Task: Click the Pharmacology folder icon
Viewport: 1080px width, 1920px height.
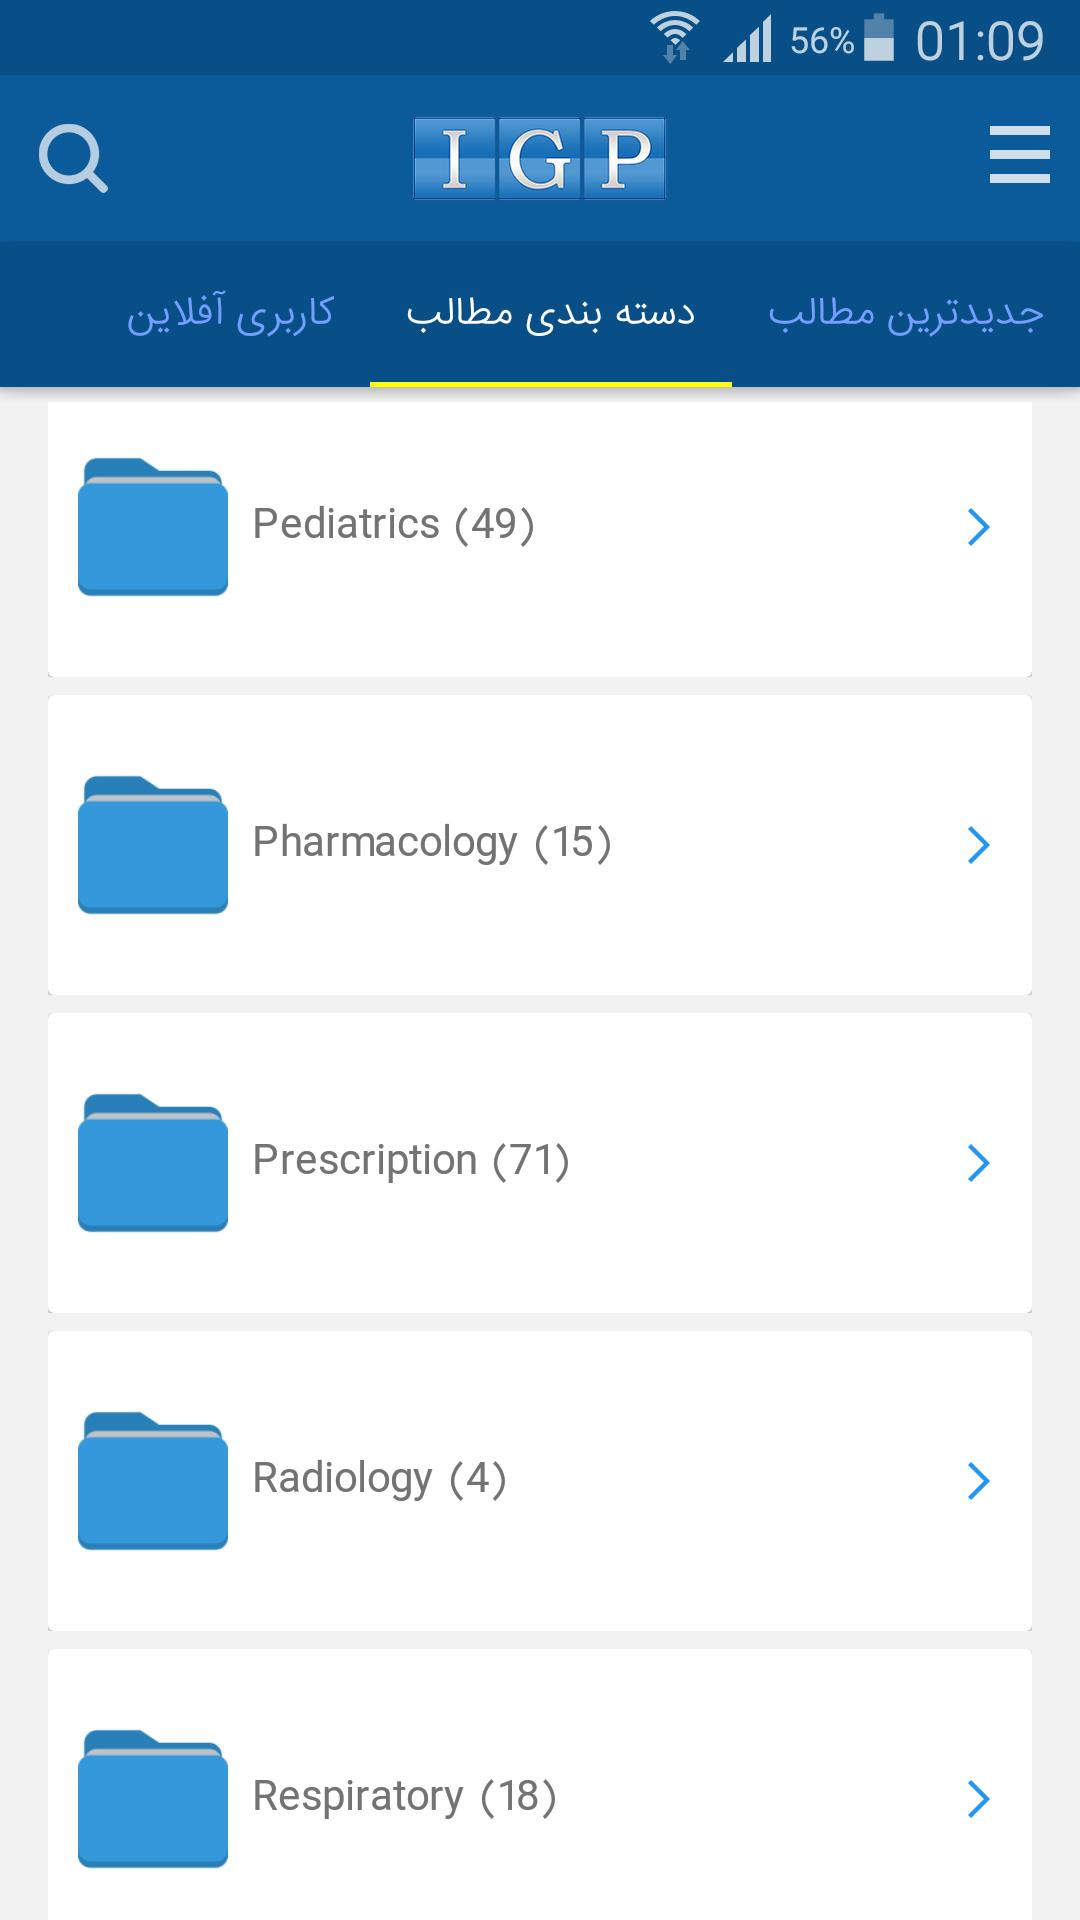Action: coord(153,844)
